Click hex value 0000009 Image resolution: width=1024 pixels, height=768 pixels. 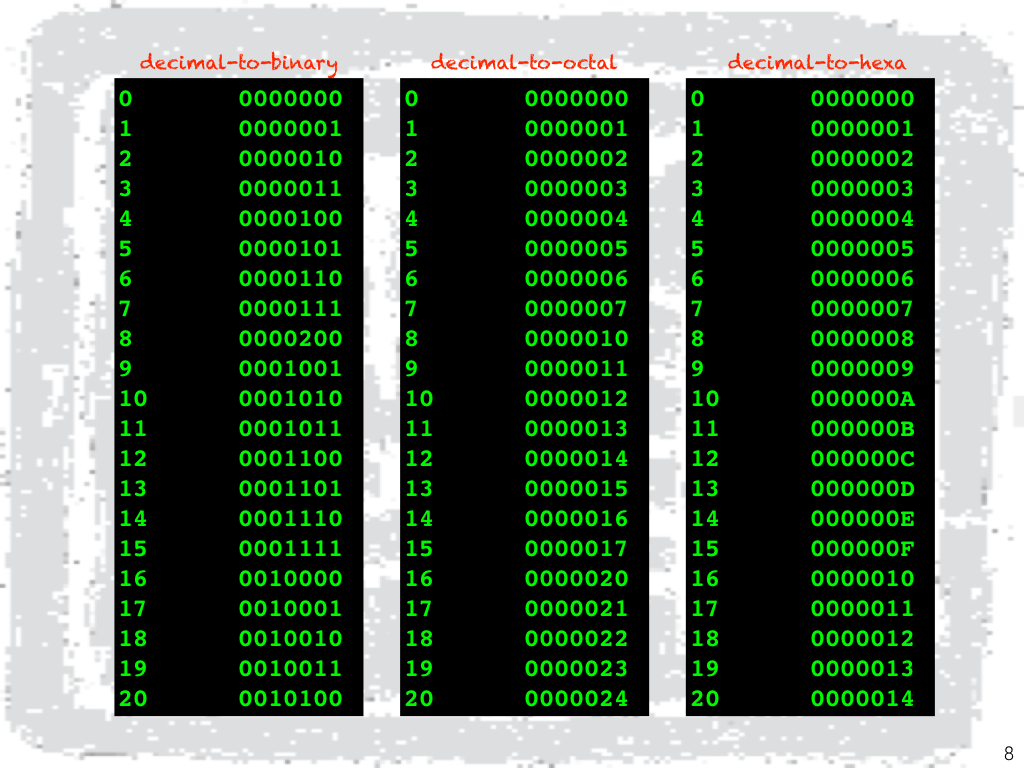(x=862, y=369)
